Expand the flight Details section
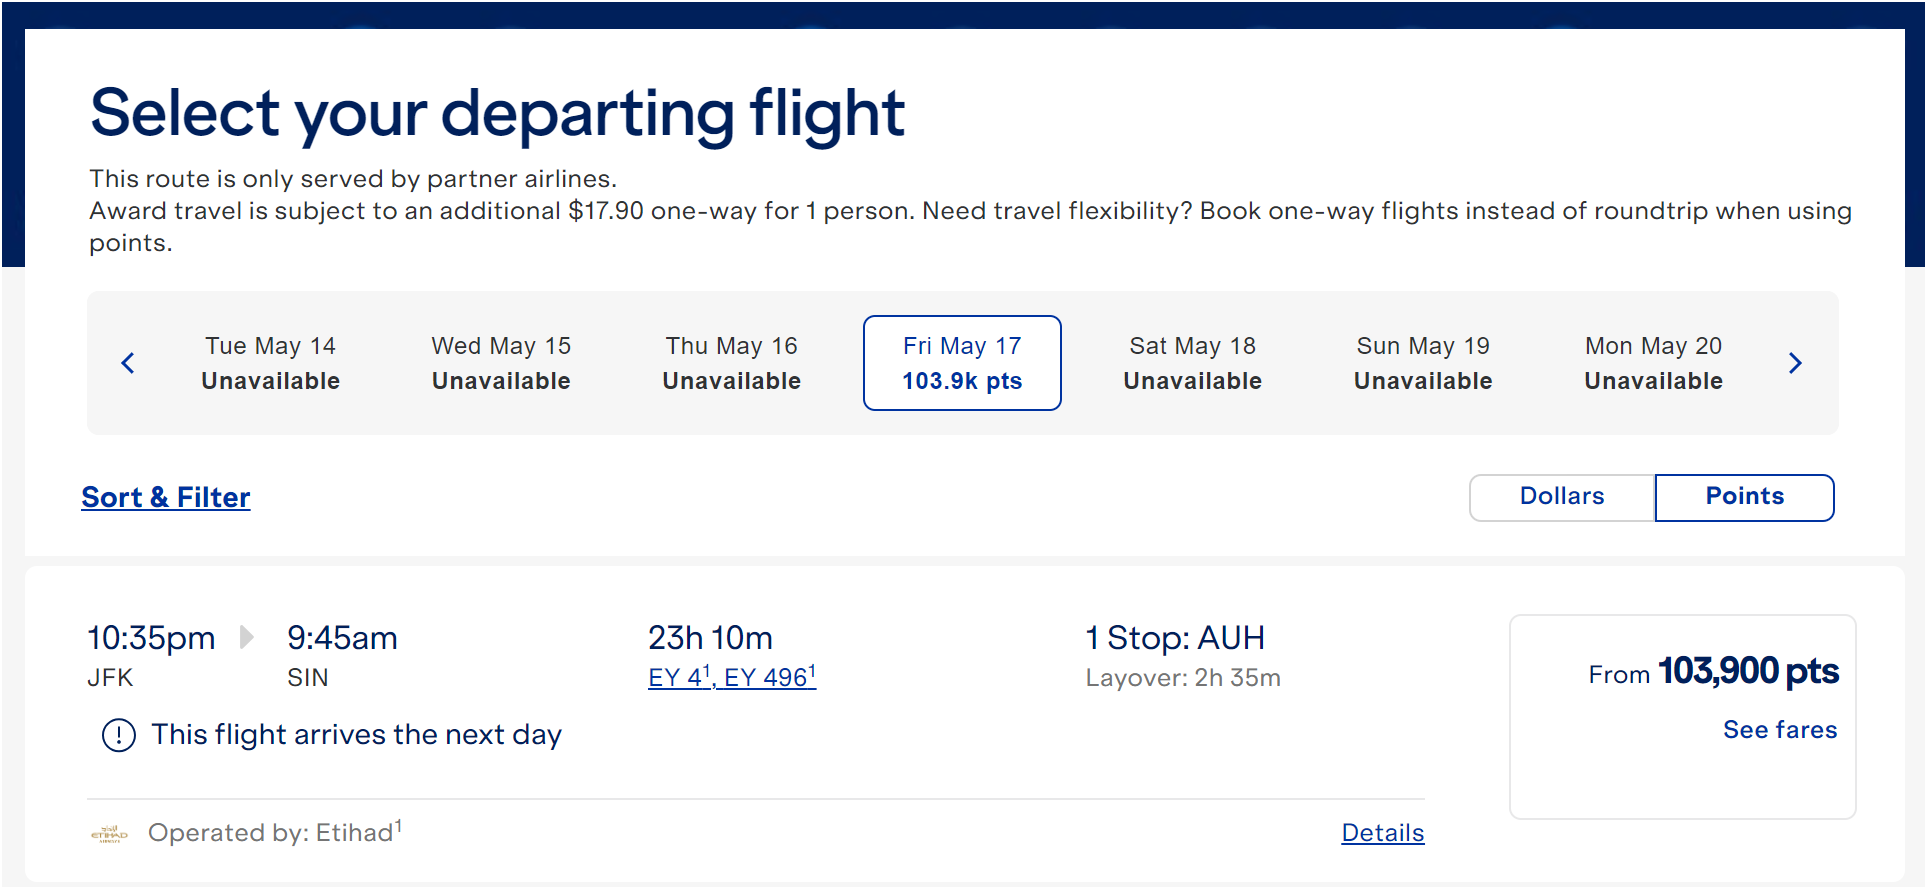The height and width of the screenshot is (889, 1927). pos(1382,832)
